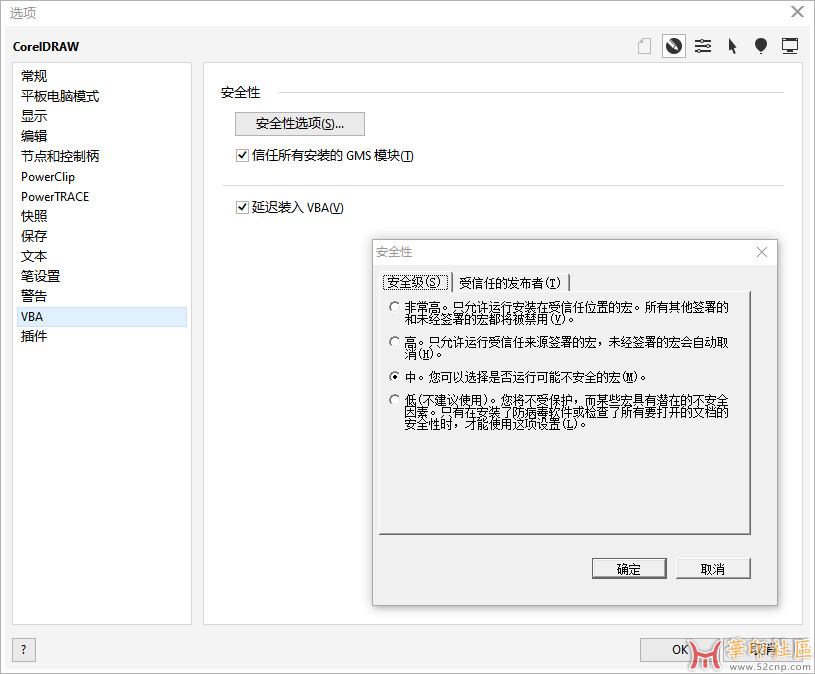
Task: Open the PowerTRACE settings
Action: pos(102,196)
